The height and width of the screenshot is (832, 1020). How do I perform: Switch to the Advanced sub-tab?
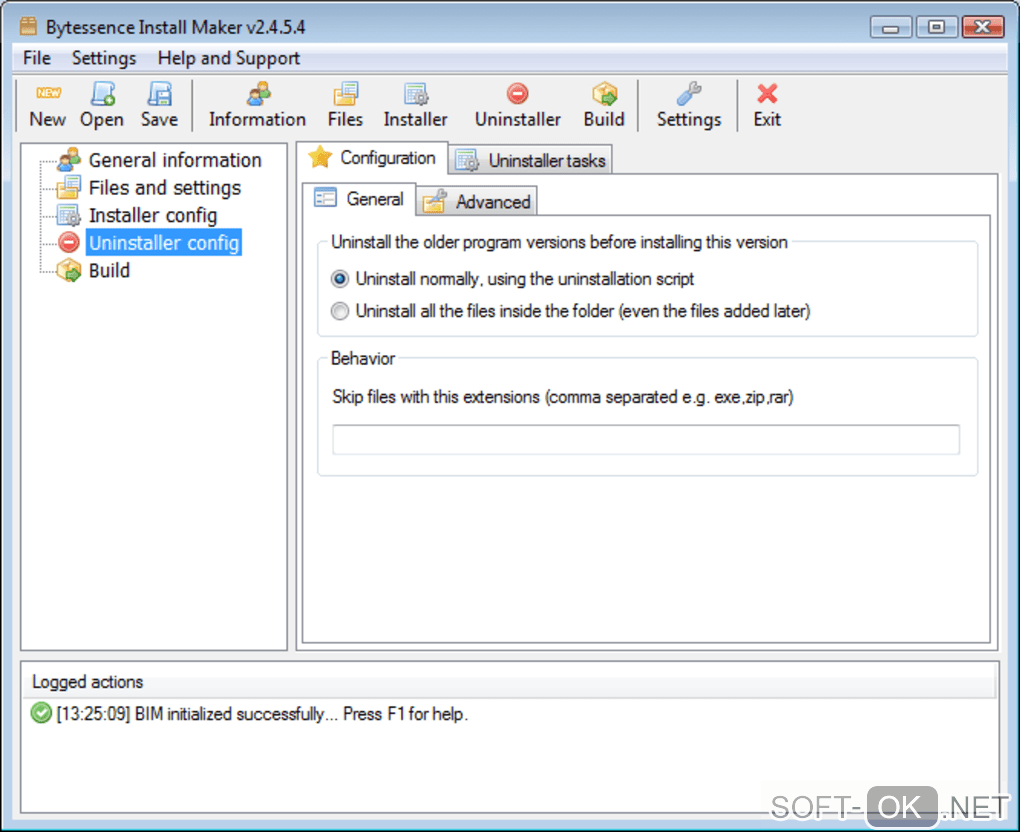[477, 201]
